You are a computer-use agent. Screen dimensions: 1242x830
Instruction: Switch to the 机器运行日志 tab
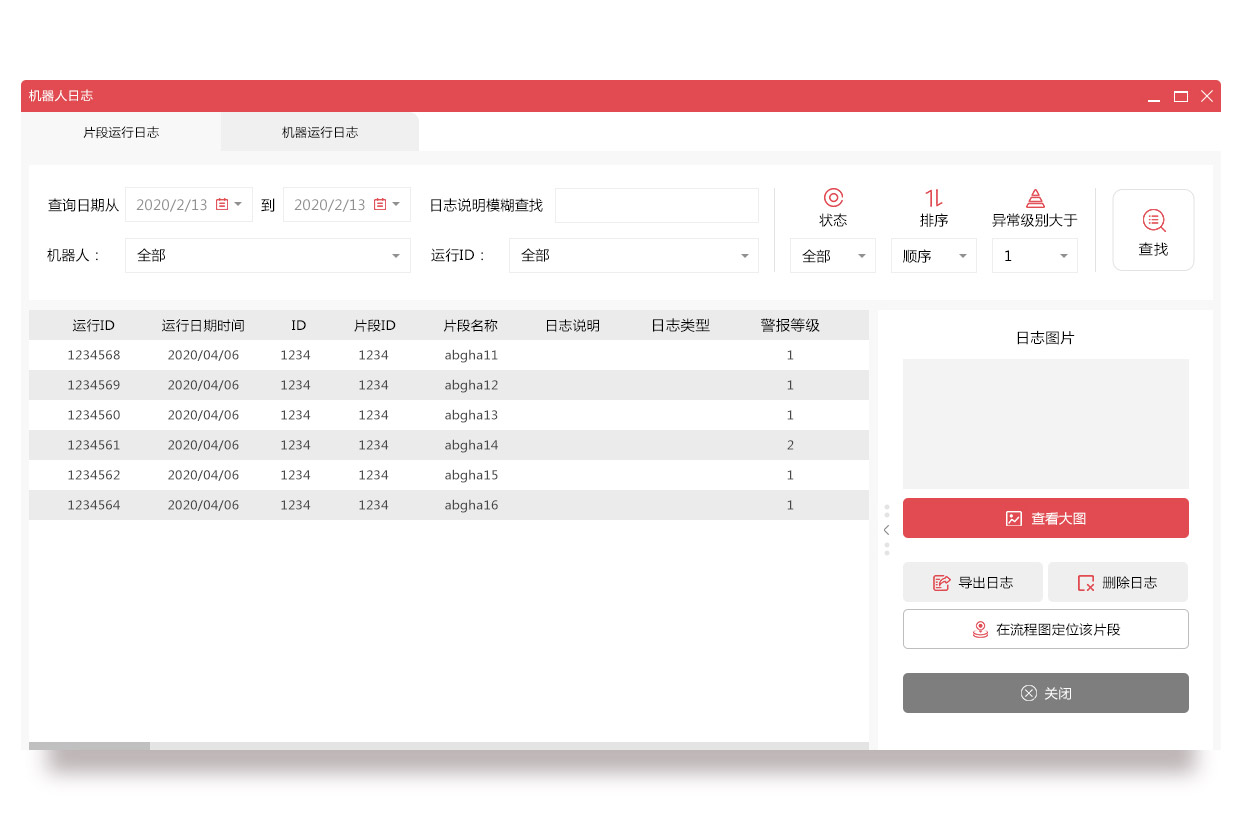tap(320, 132)
